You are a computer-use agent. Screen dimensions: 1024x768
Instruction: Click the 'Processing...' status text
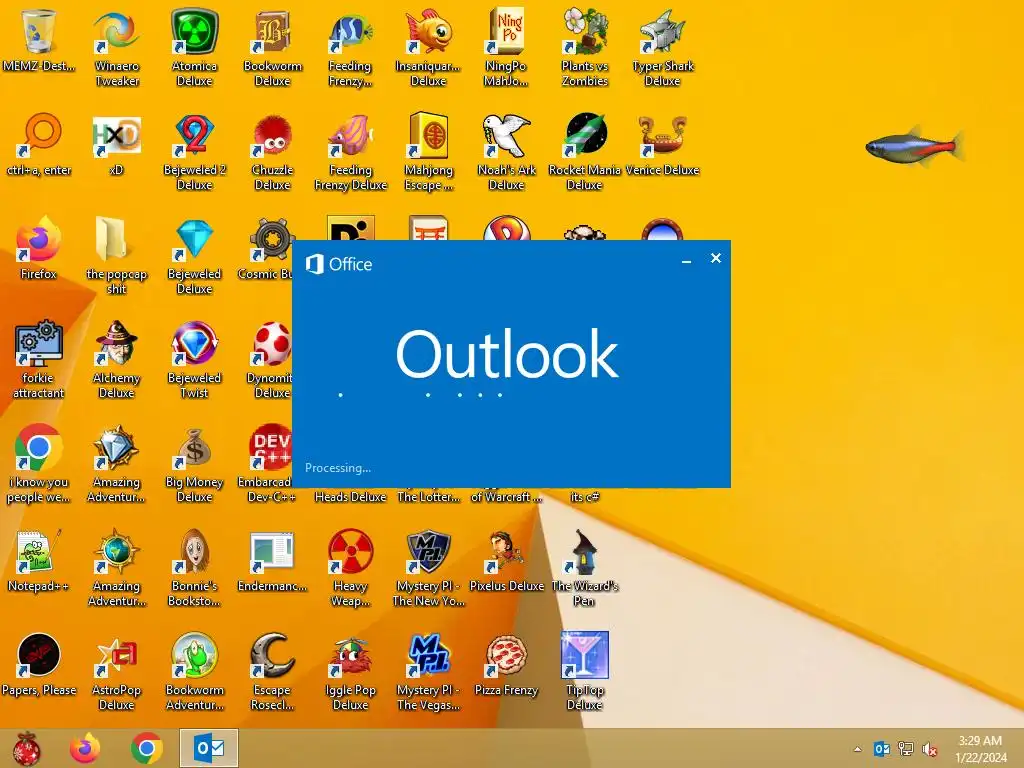338,468
